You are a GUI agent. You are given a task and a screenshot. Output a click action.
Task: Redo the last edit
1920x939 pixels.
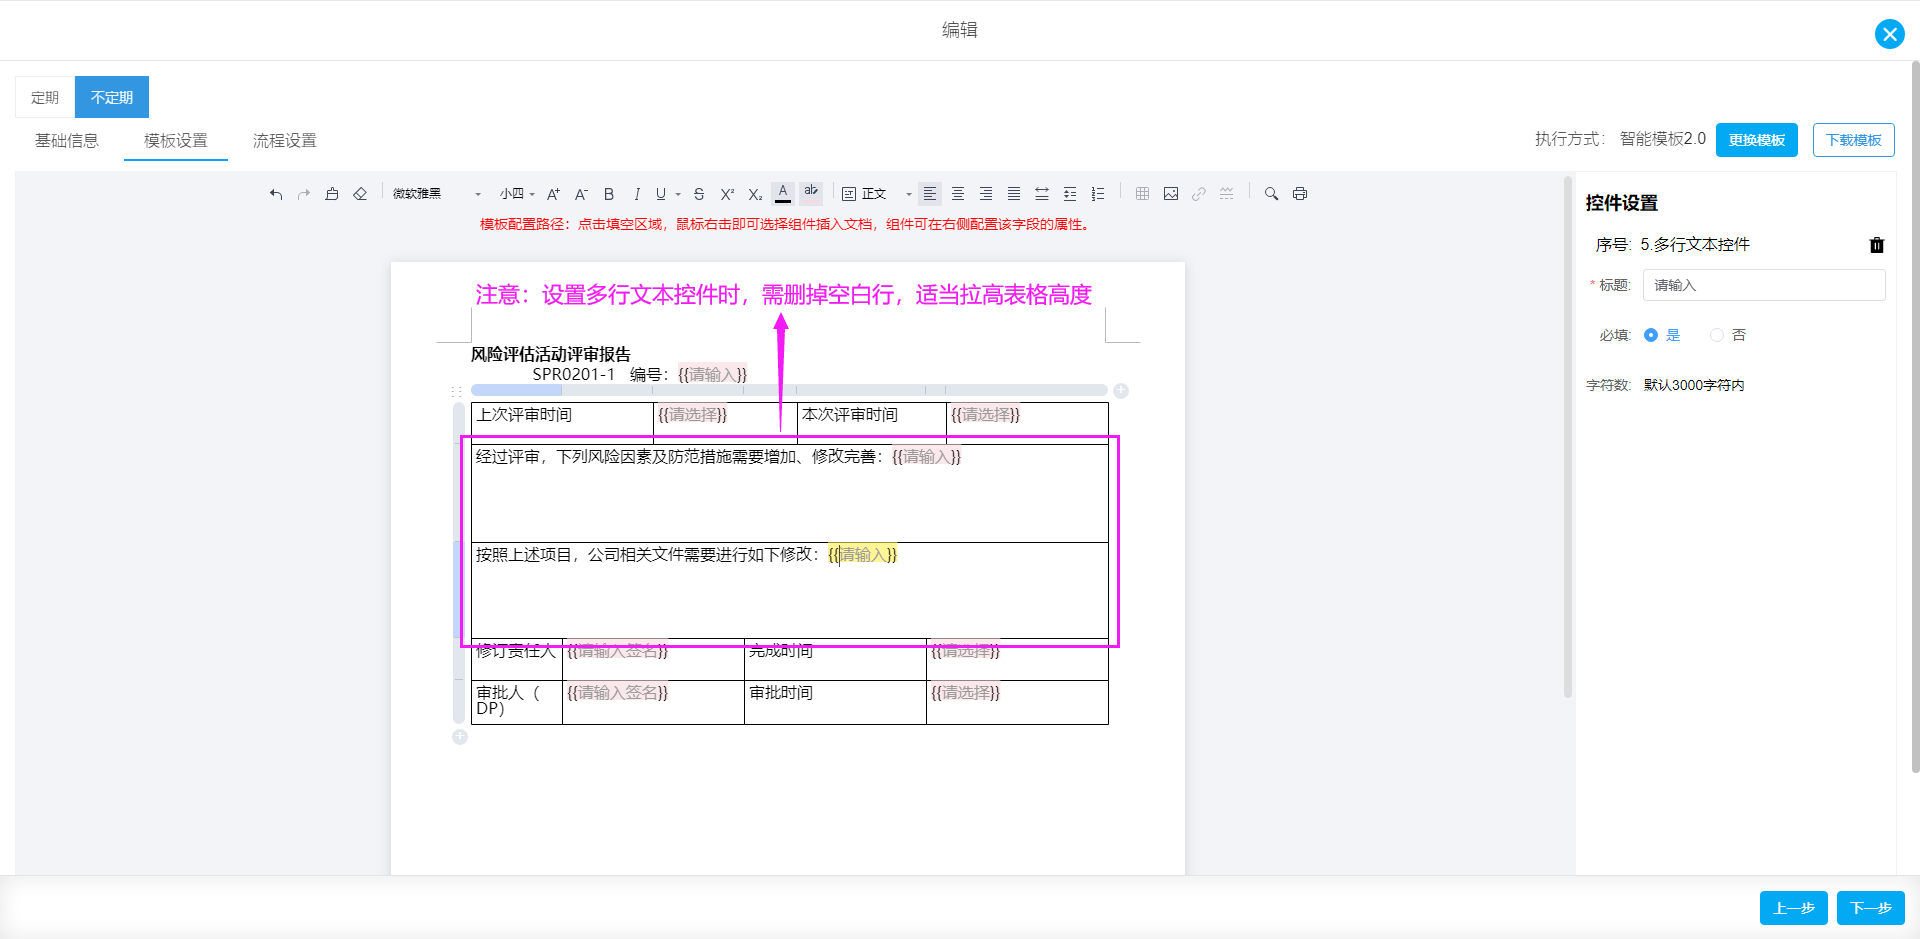click(x=304, y=194)
